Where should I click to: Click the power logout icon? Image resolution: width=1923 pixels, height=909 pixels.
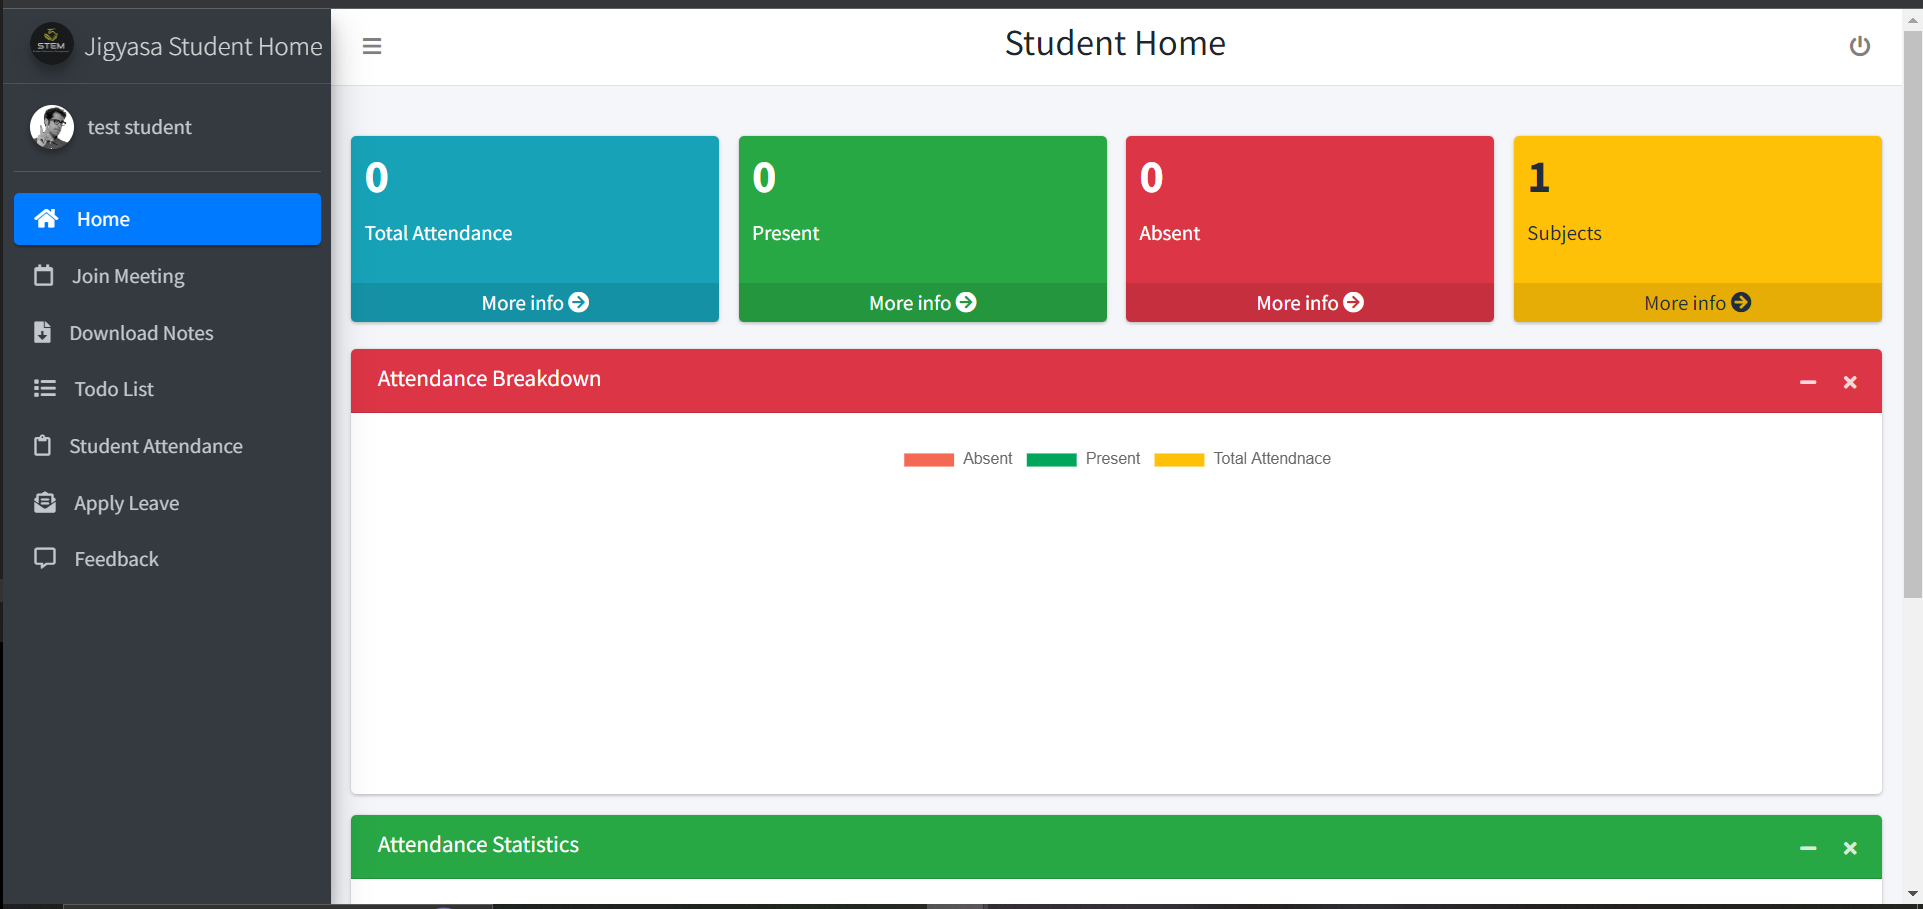(x=1859, y=46)
